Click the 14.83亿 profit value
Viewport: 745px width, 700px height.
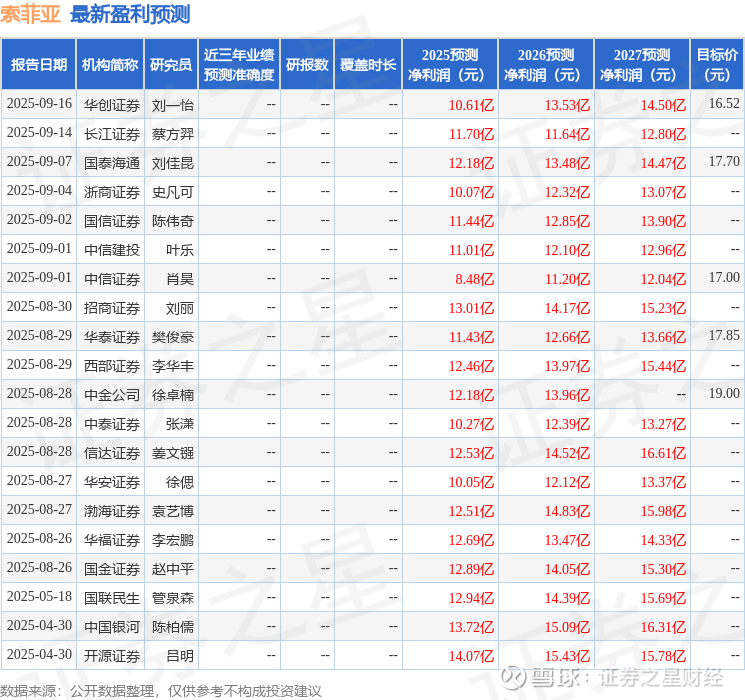pos(567,511)
